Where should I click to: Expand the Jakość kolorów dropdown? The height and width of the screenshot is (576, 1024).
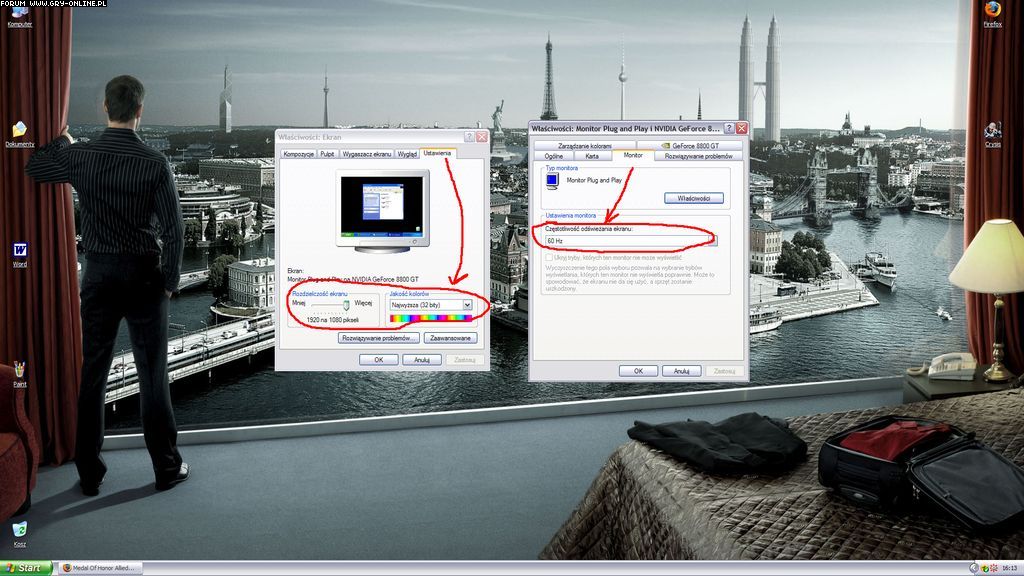[x=467, y=304]
